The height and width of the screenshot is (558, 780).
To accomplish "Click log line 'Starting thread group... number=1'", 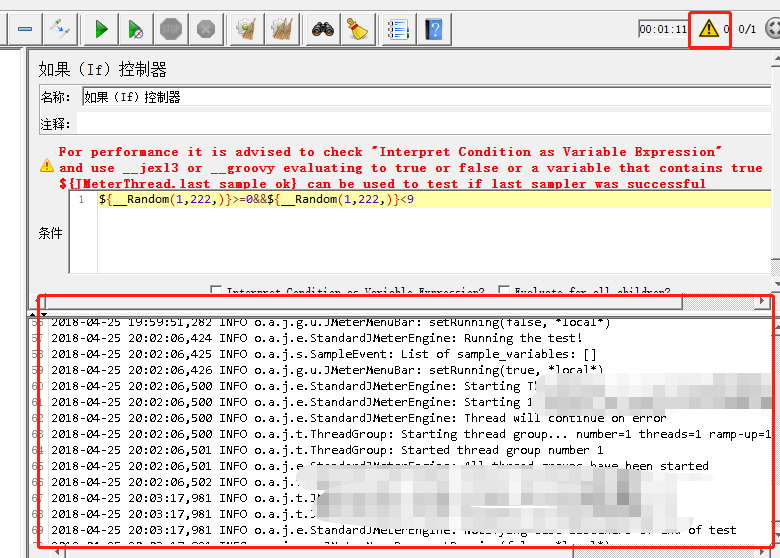I will [x=411, y=434].
